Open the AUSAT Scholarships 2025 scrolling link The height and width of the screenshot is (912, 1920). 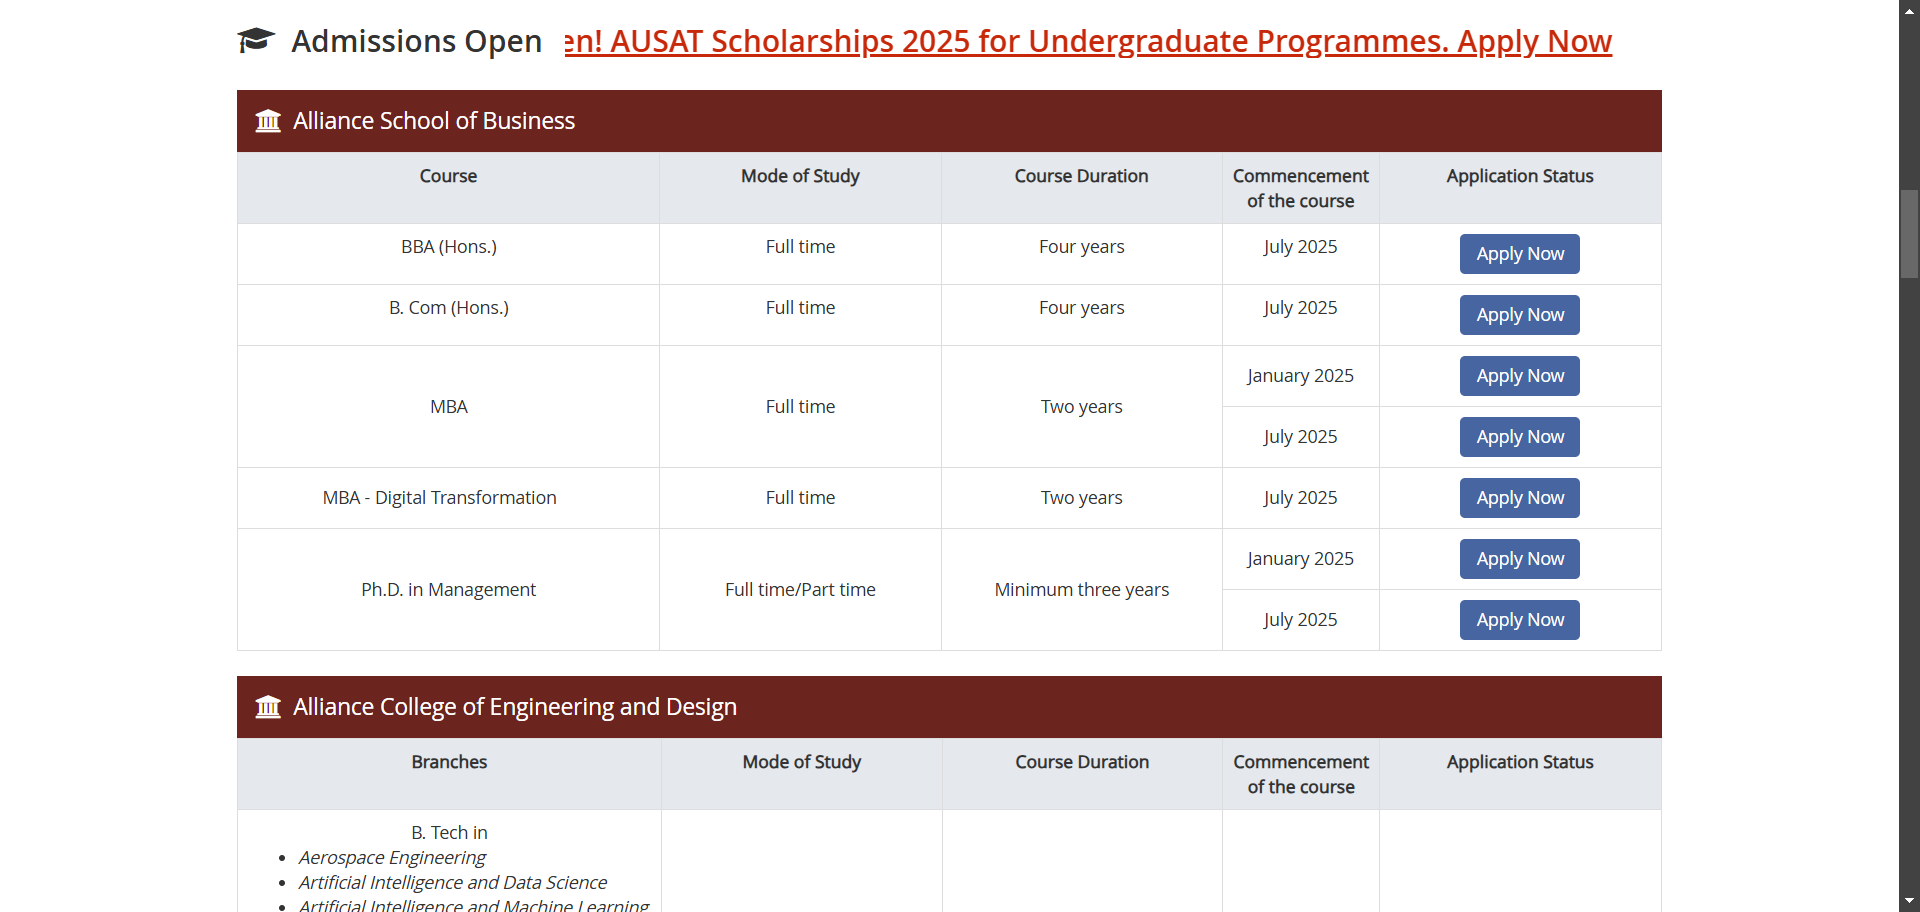(x=1088, y=41)
